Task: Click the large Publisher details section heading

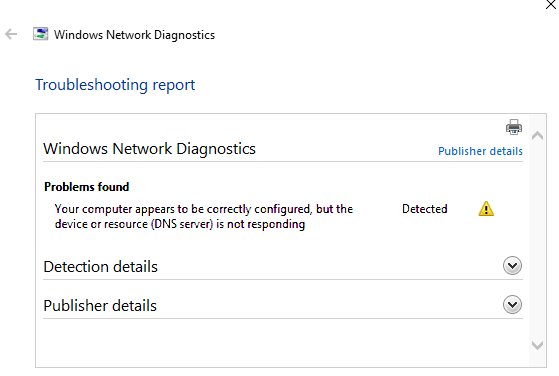Action: click(100, 306)
